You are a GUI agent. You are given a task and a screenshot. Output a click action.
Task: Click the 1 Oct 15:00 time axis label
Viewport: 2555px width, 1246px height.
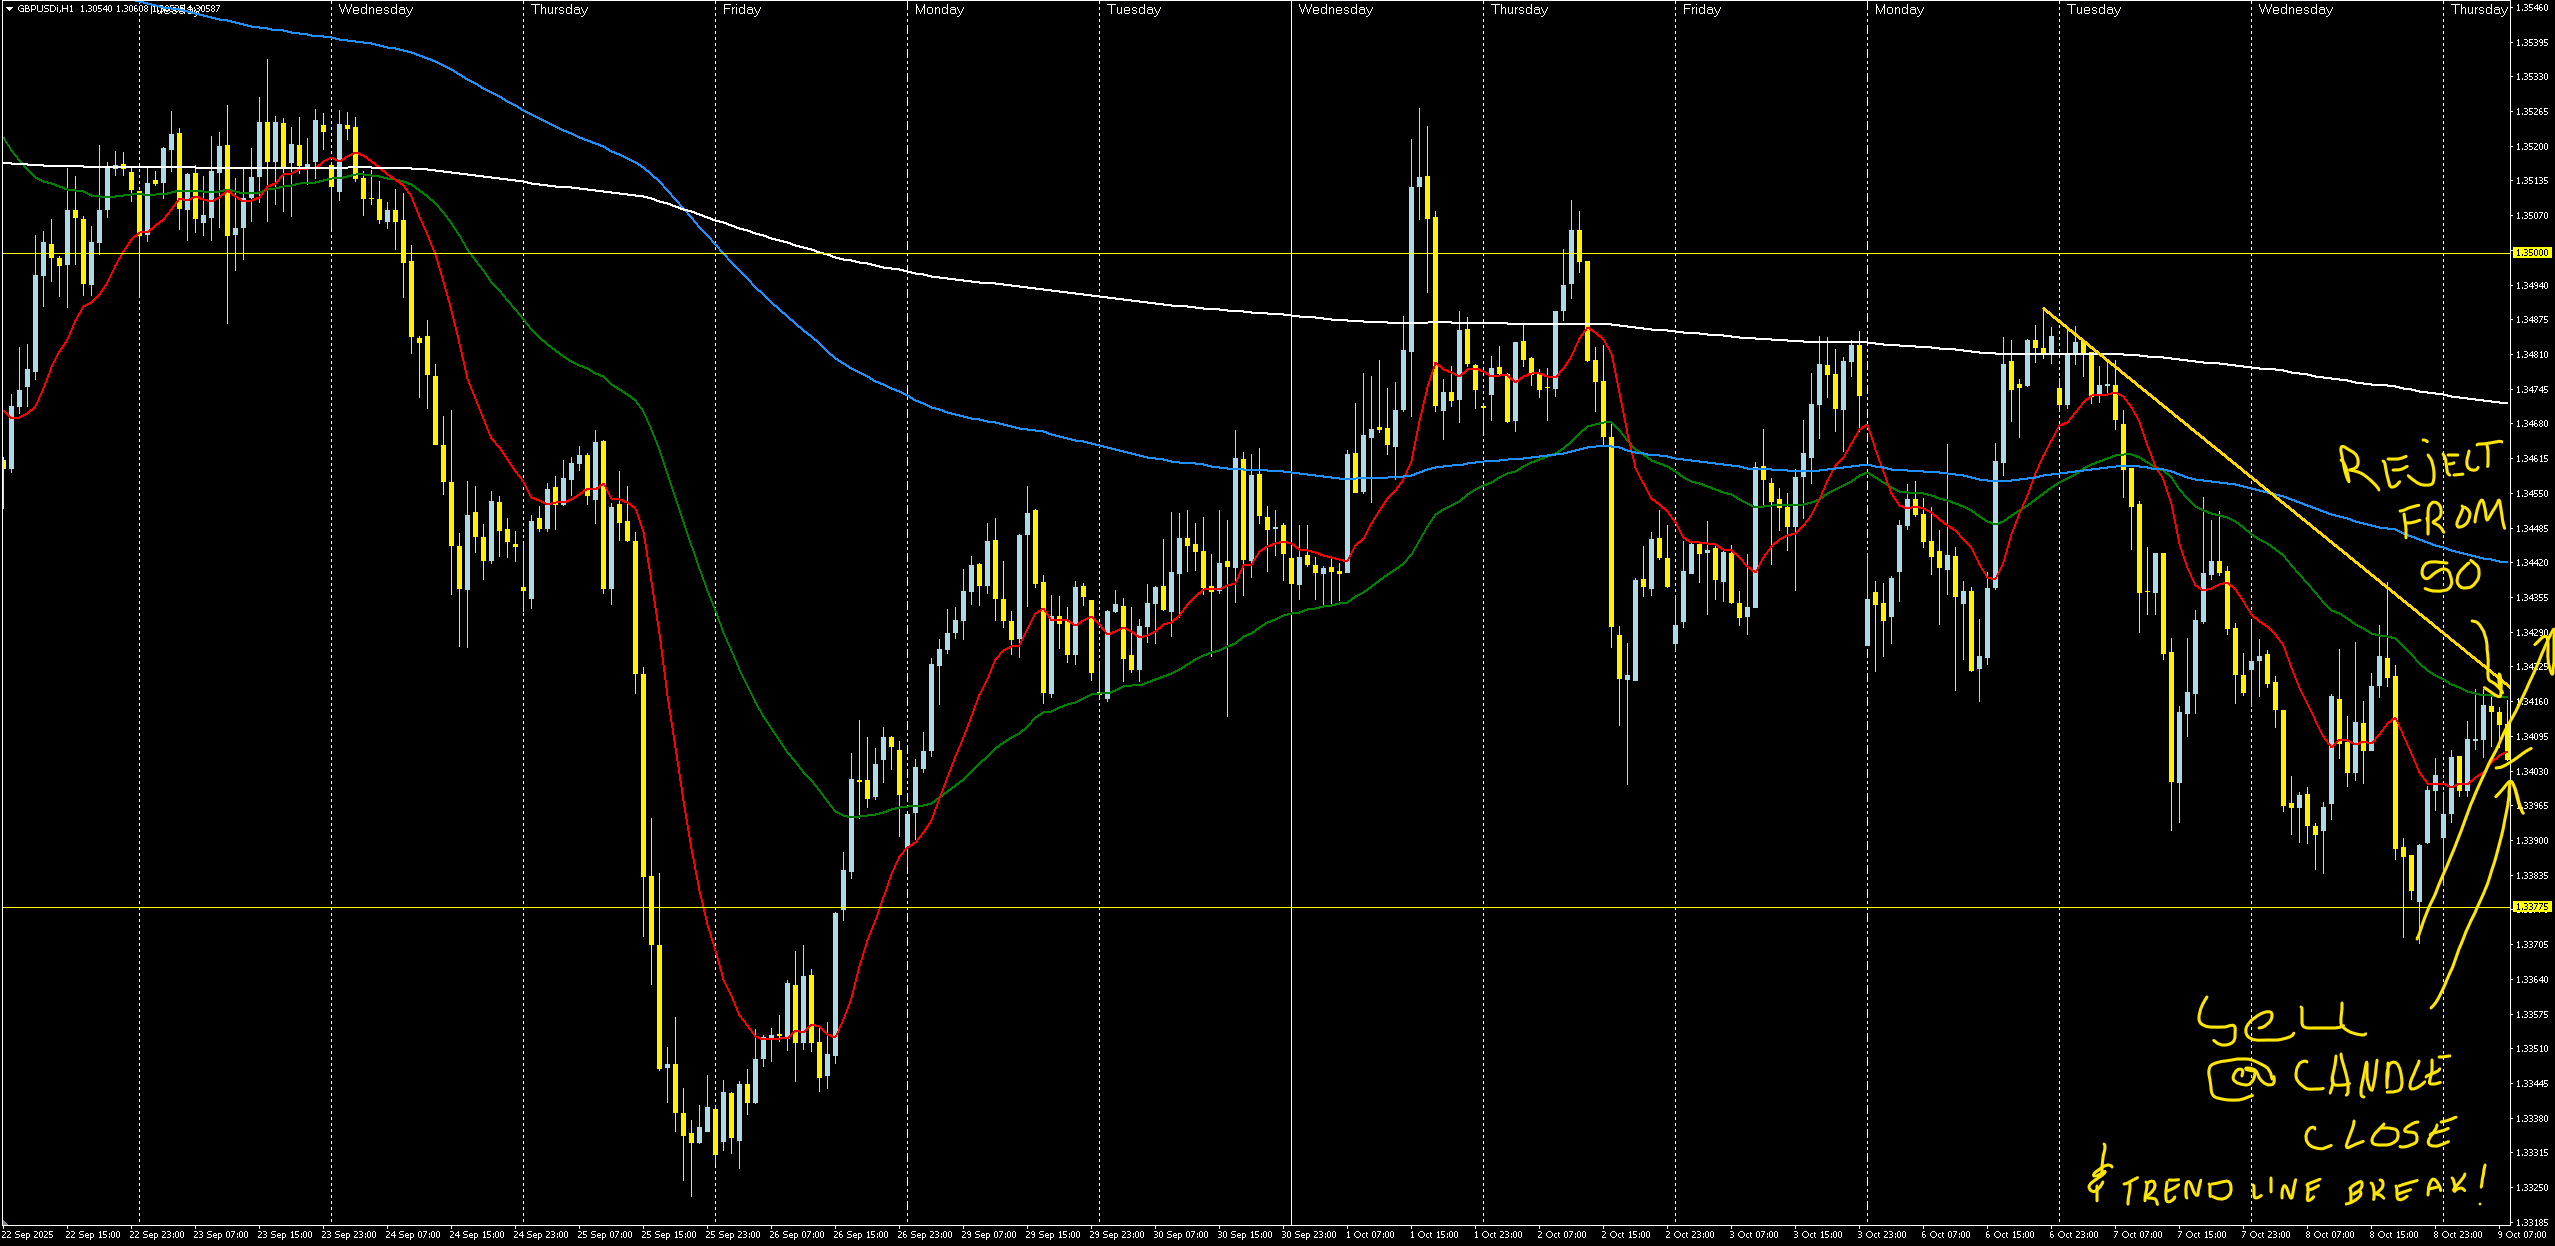[1434, 1235]
